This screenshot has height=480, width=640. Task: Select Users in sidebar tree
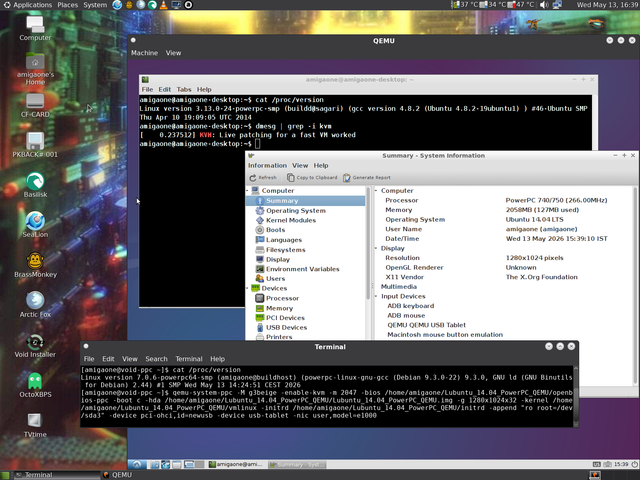[276, 279]
